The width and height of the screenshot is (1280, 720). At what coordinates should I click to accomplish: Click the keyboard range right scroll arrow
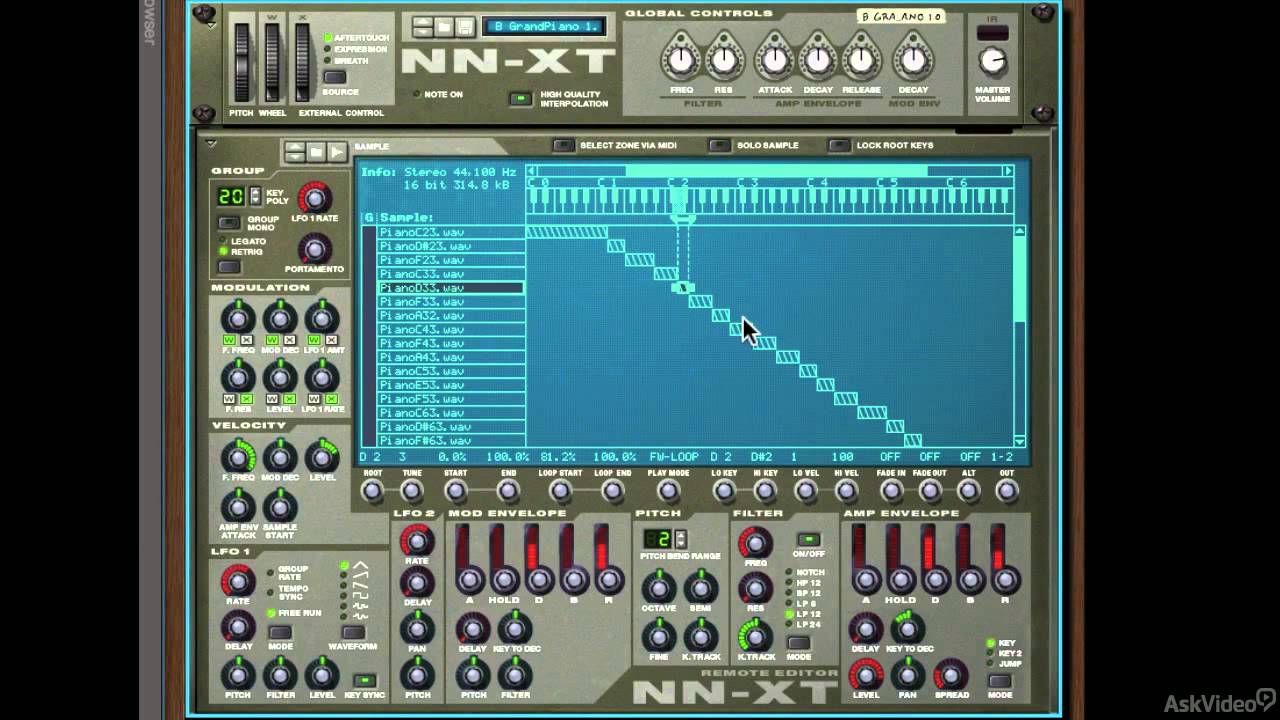tap(1008, 171)
